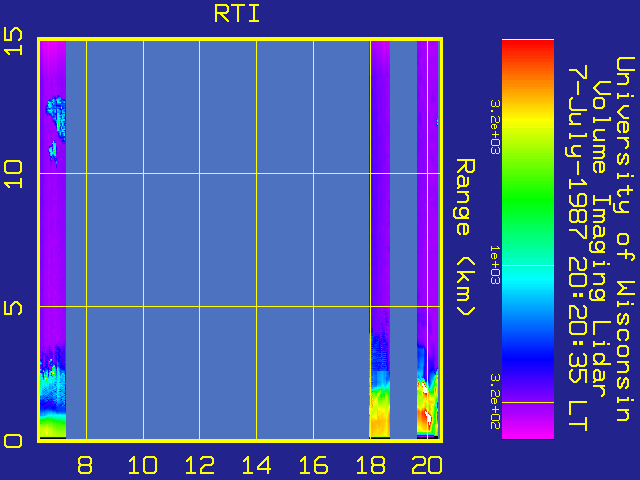640x480 pixels.
Task: Click the x-axis label 14
Action: 257,465
